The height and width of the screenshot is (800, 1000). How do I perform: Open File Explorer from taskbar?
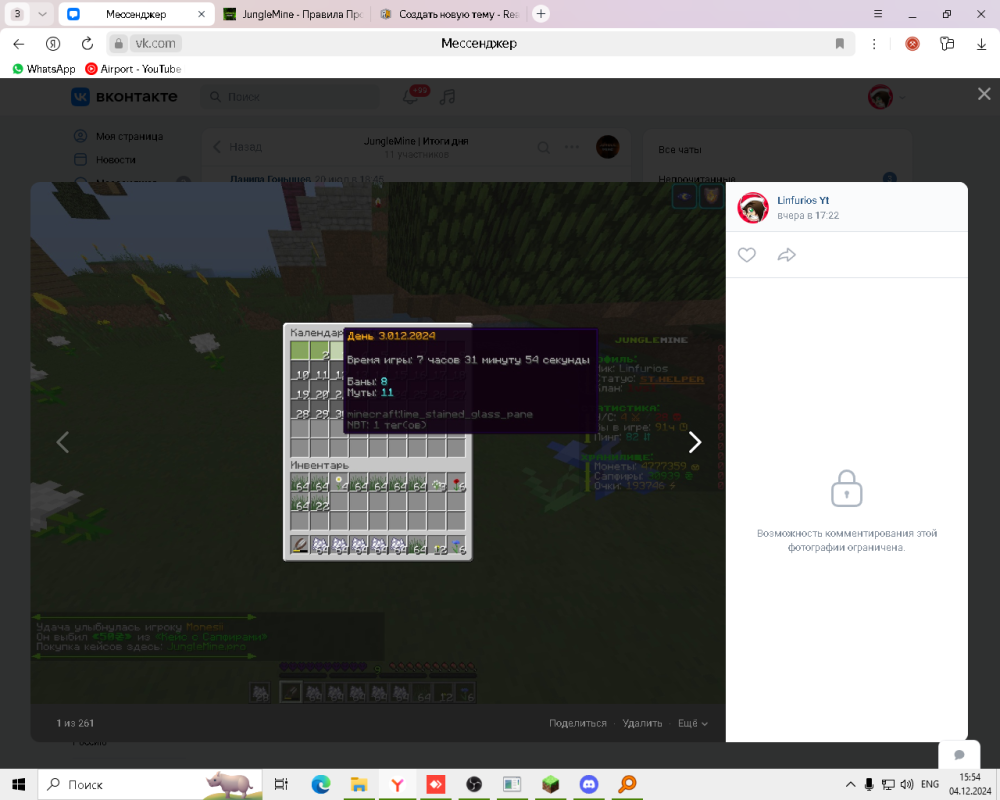[x=358, y=784]
